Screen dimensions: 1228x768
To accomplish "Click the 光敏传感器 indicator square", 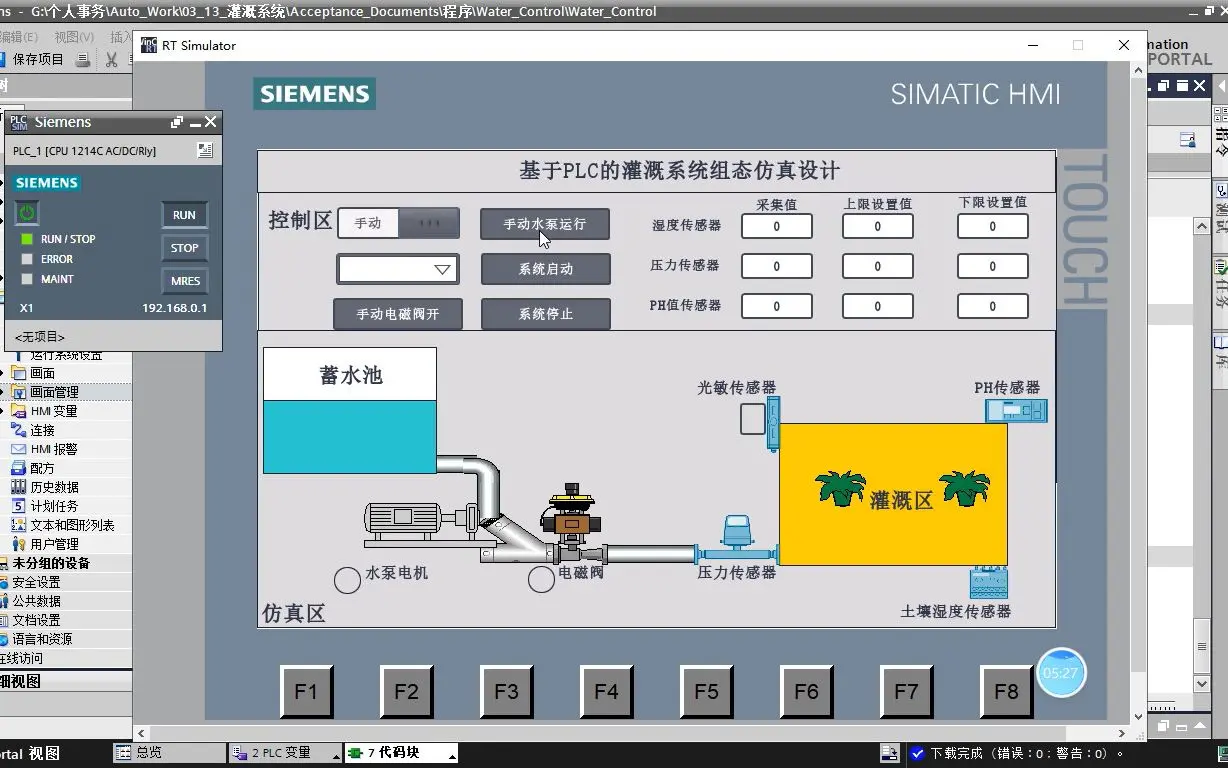I will 752,418.
